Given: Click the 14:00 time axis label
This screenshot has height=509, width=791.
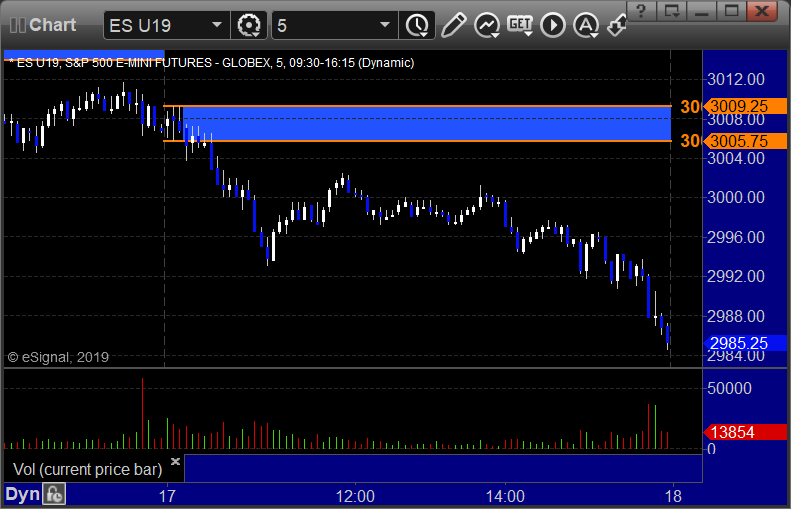Looking at the screenshot, I should click(505, 496).
